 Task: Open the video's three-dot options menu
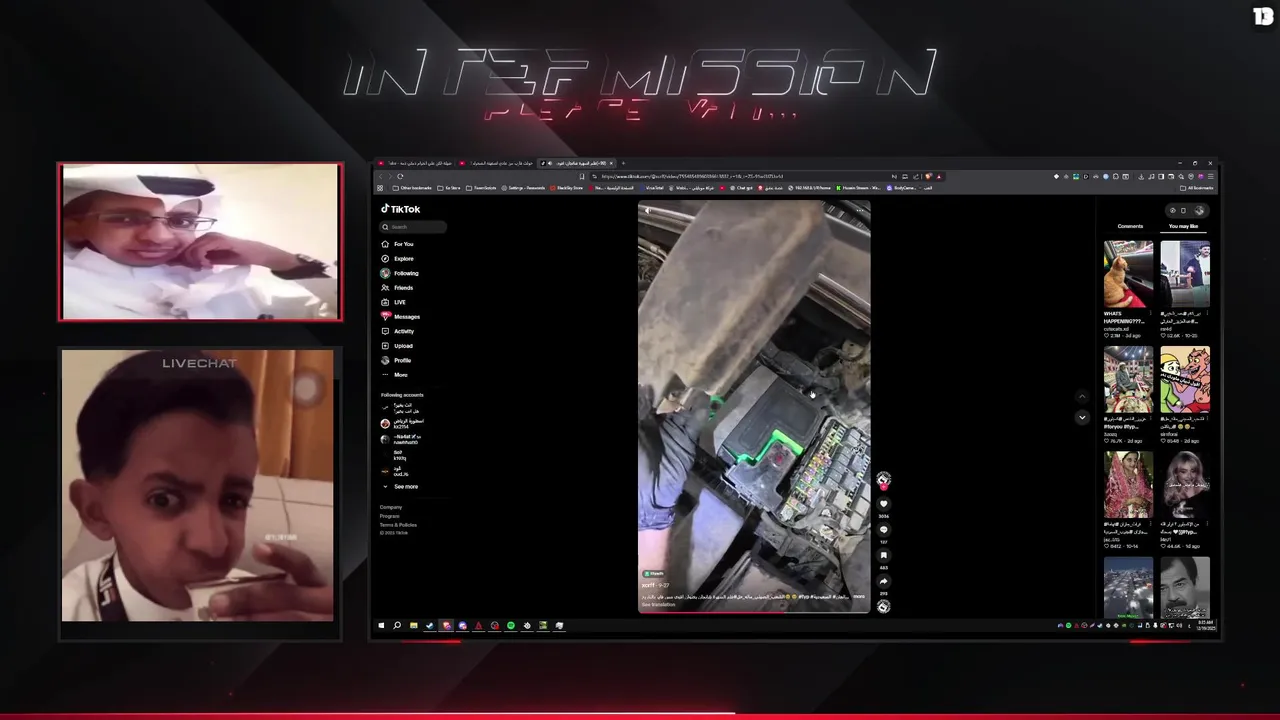860,211
